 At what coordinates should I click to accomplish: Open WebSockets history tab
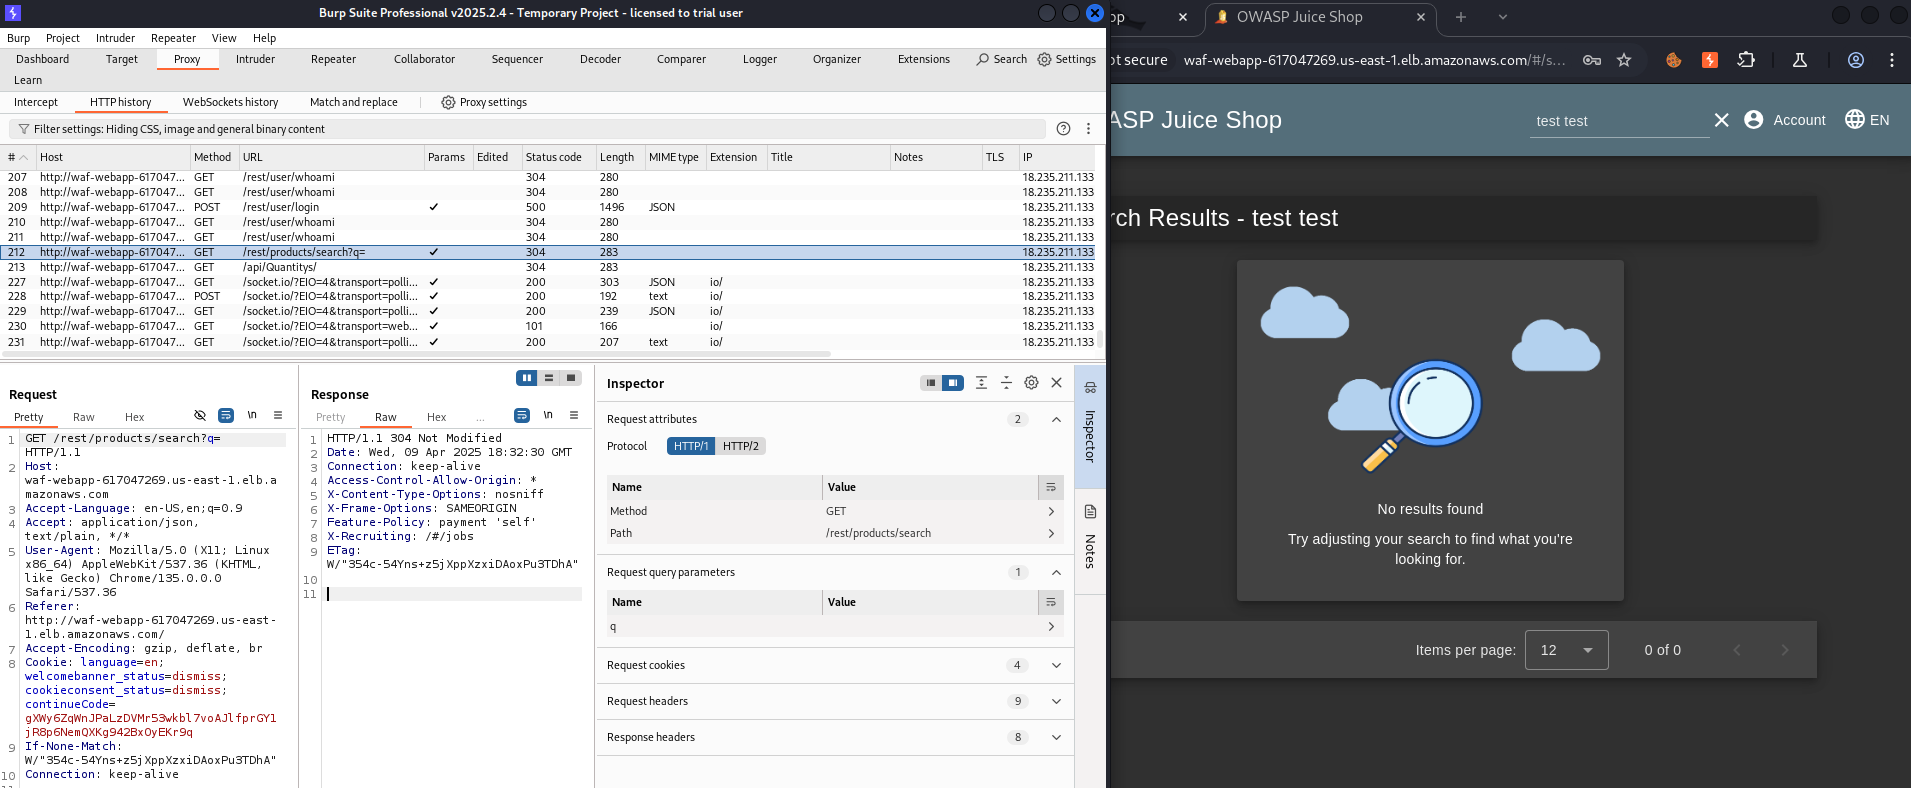coord(230,102)
